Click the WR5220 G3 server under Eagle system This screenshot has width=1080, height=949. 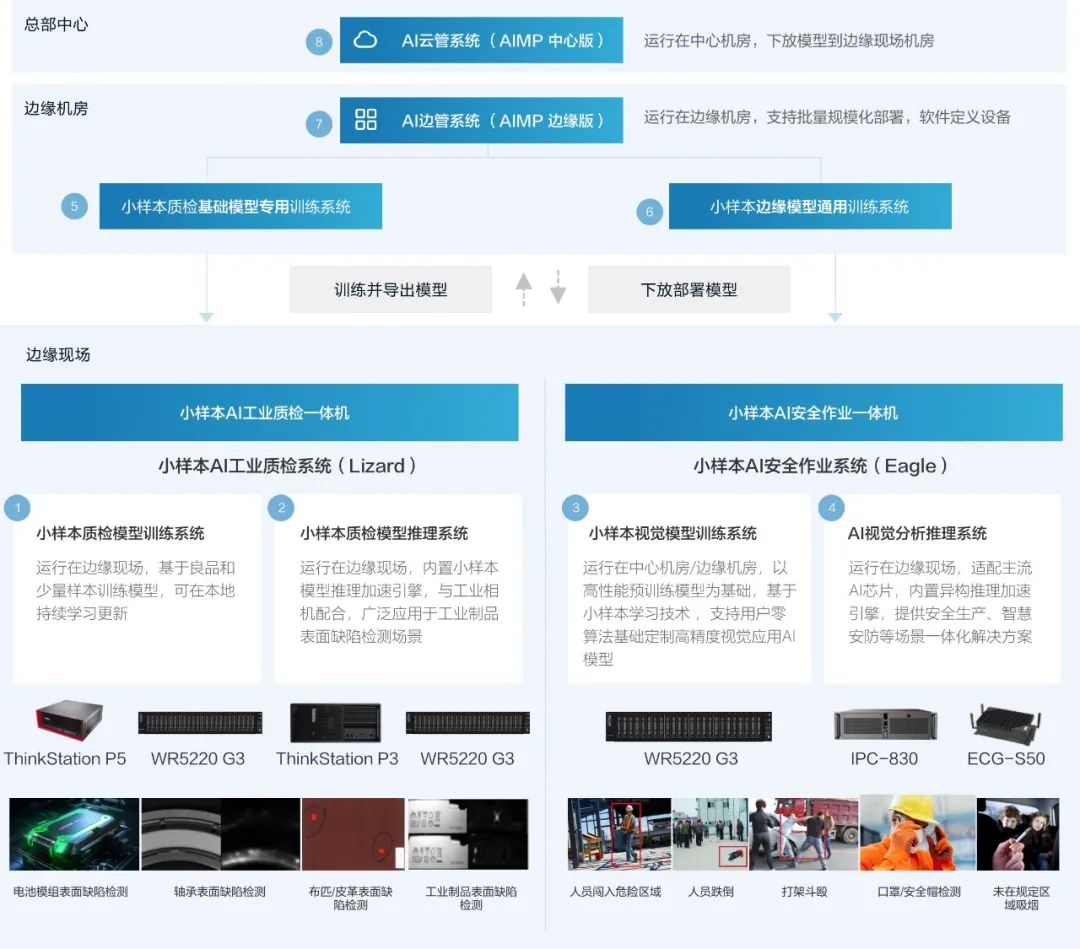[689, 727]
